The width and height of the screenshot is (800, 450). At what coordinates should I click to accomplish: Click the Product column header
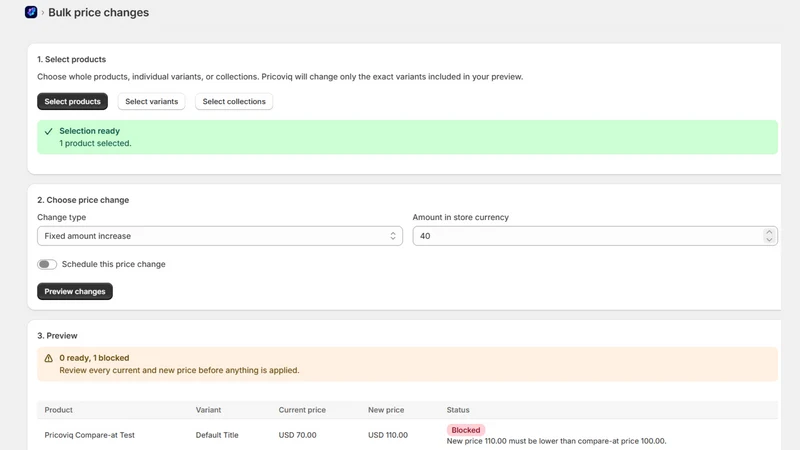pos(58,410)
